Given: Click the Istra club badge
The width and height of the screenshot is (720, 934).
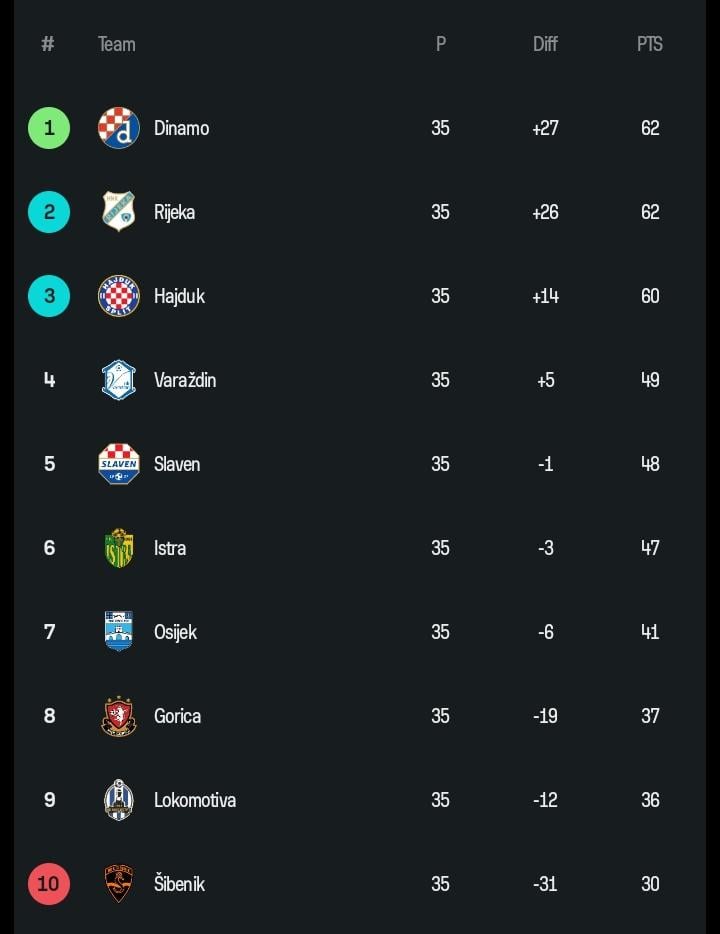Looking at the screenshot, I should pyautogui.click(x=118, y=548).
